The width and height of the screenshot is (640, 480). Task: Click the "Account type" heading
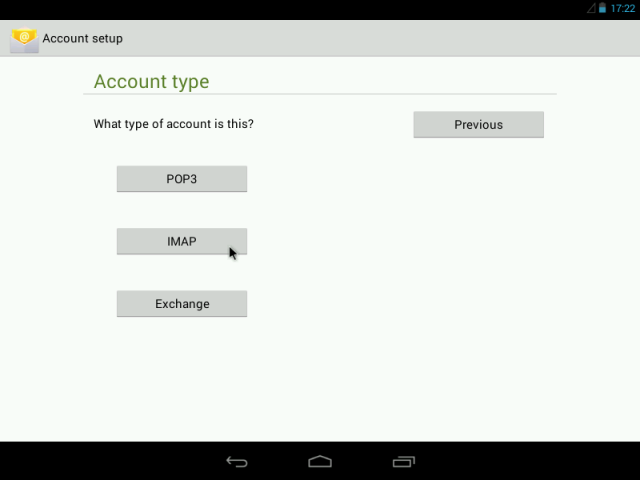151,82
